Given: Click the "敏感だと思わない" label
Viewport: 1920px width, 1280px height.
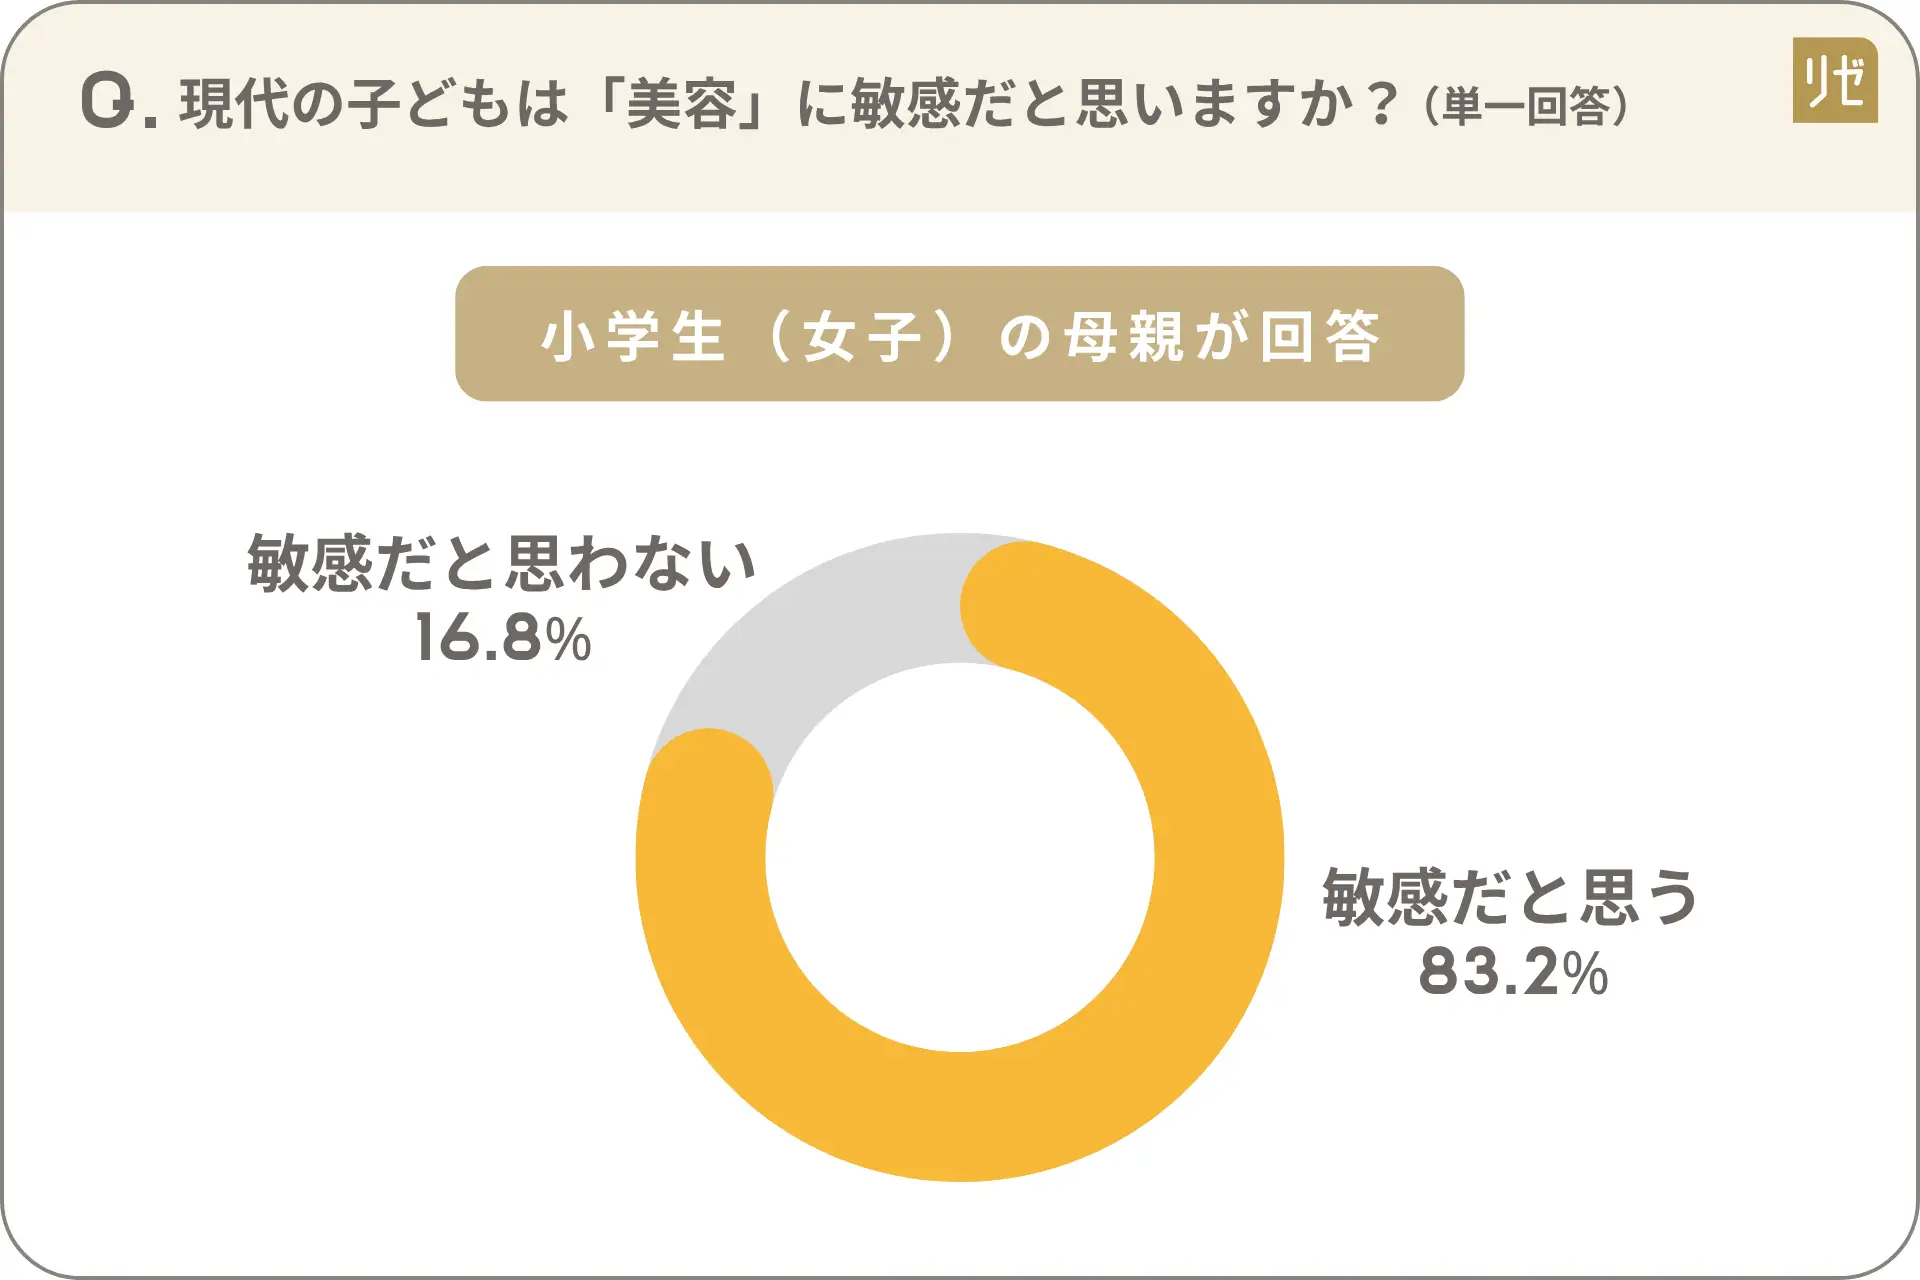Looking at the screenshot, I should click(501, 563).
